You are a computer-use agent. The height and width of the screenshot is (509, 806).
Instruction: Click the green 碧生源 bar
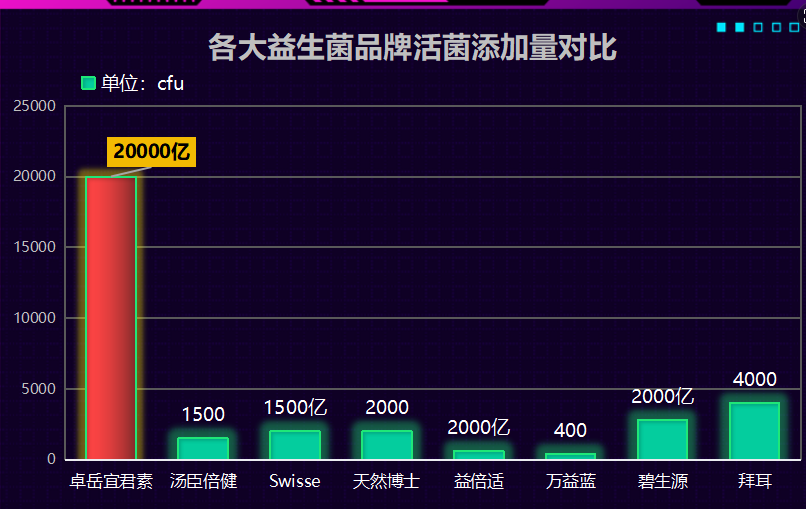click(663, 439)
